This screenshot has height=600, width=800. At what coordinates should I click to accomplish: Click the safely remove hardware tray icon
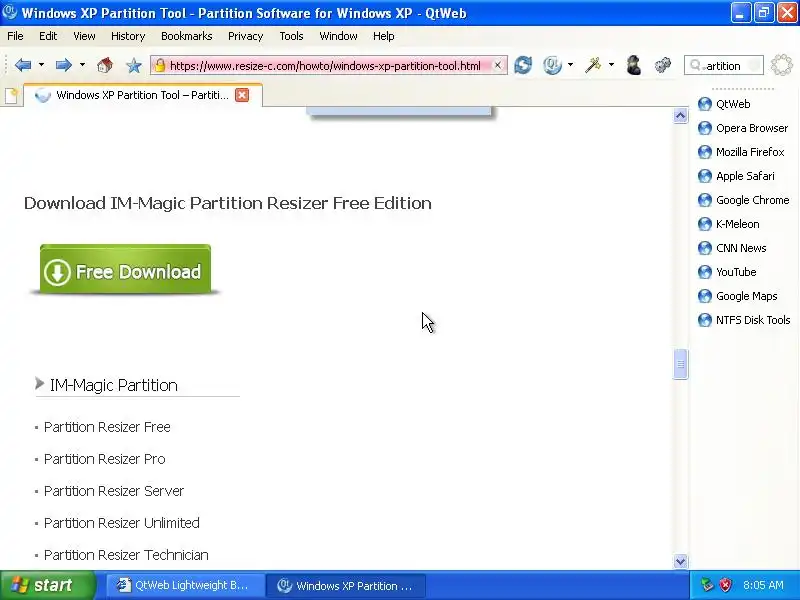707,585
